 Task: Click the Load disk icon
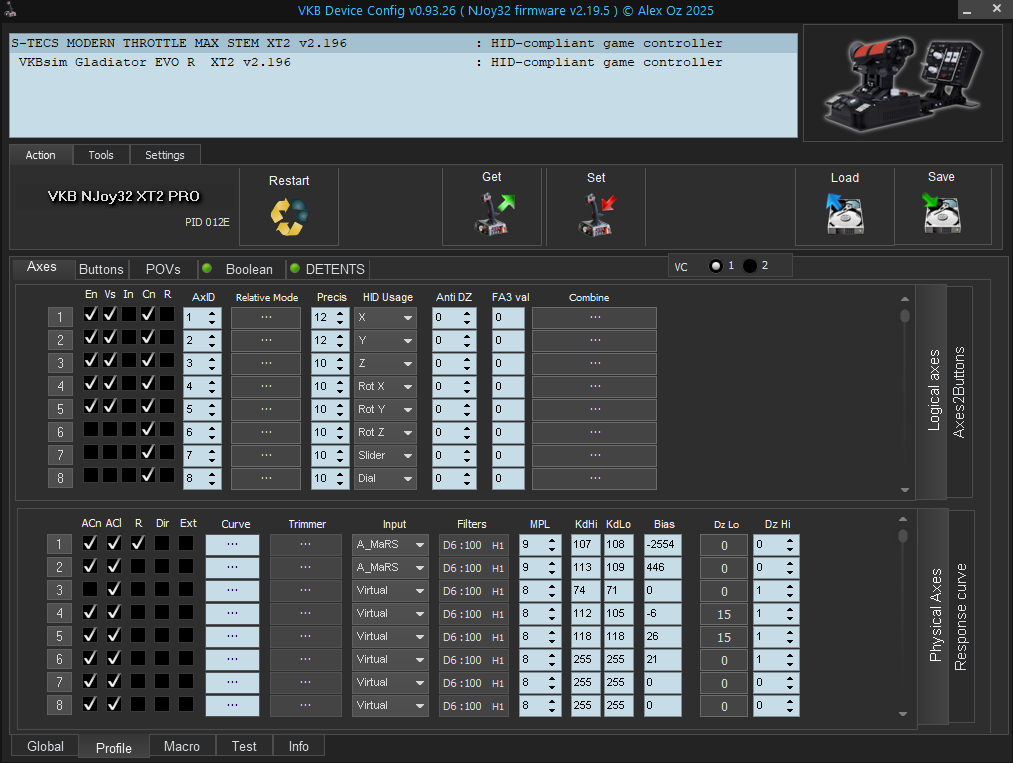tap(844, 214)
